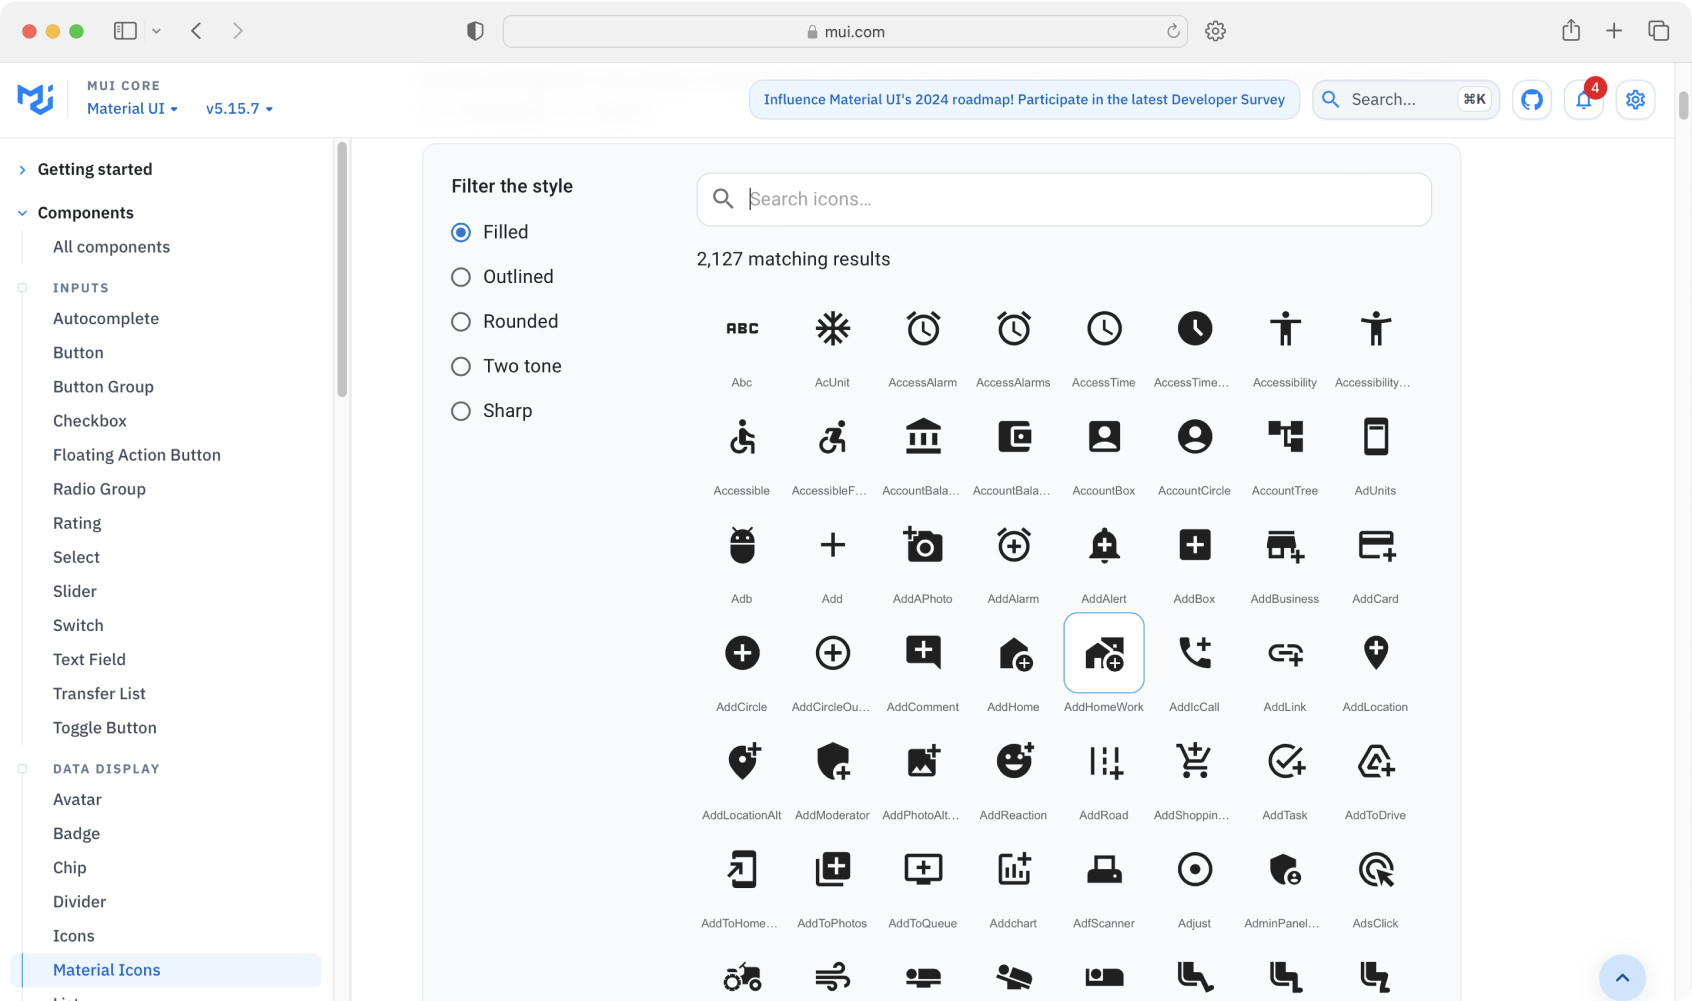Choose the AddToDrive icon
1692x1001 pixels.
pos(1376,761)
